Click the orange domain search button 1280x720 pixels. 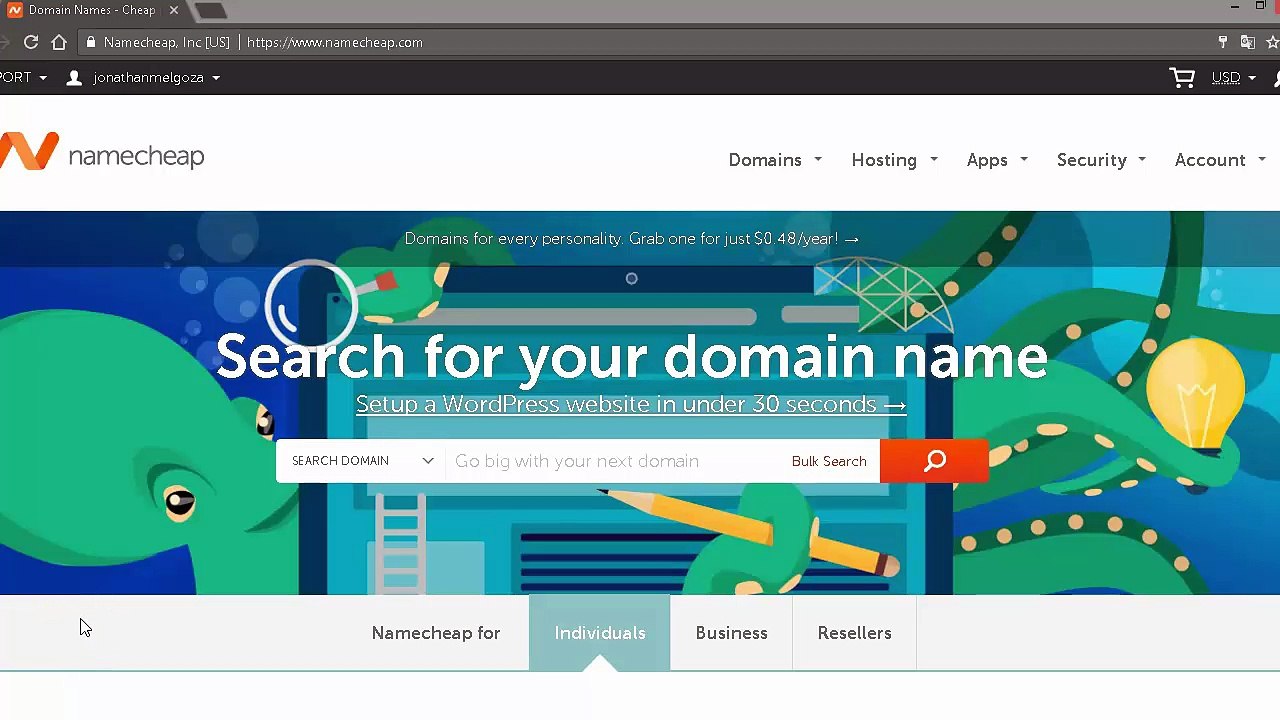point(934,461)
